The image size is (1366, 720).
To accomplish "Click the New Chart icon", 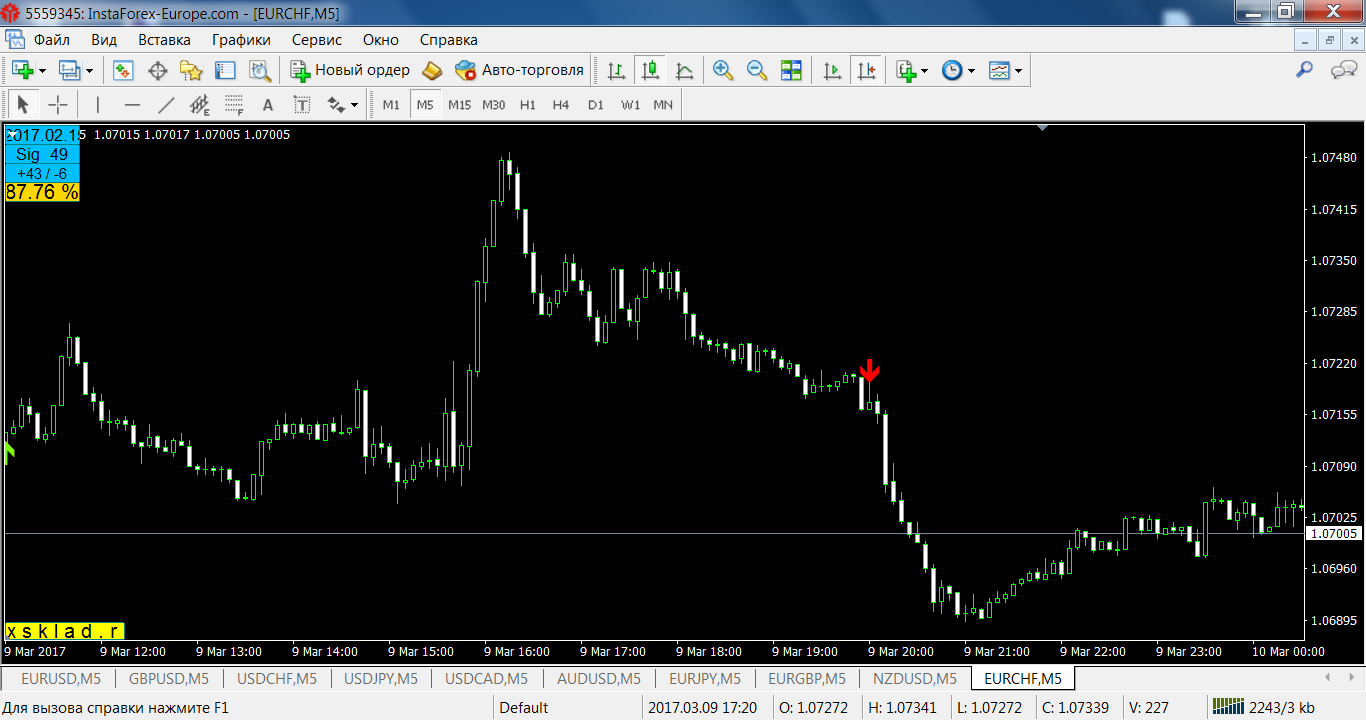I will 22,70.
